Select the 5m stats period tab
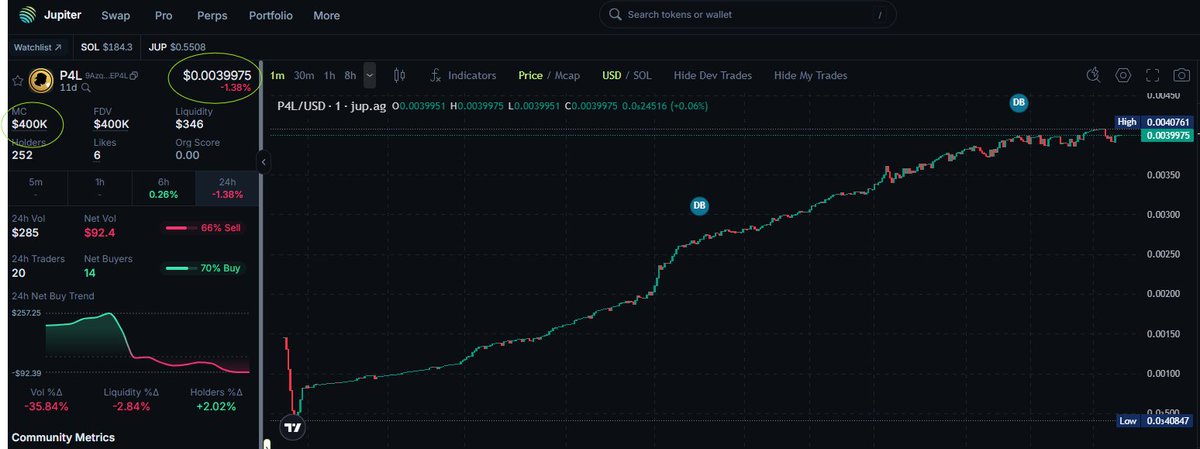 37,188
